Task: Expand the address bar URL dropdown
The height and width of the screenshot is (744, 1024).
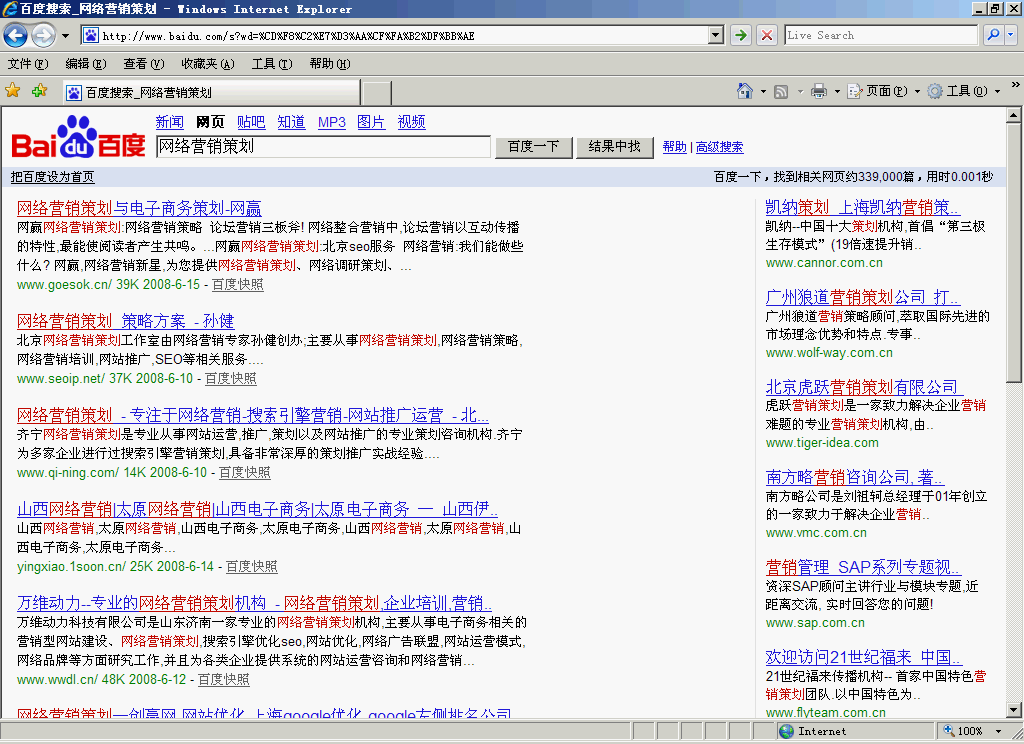Action: [715, 35]
